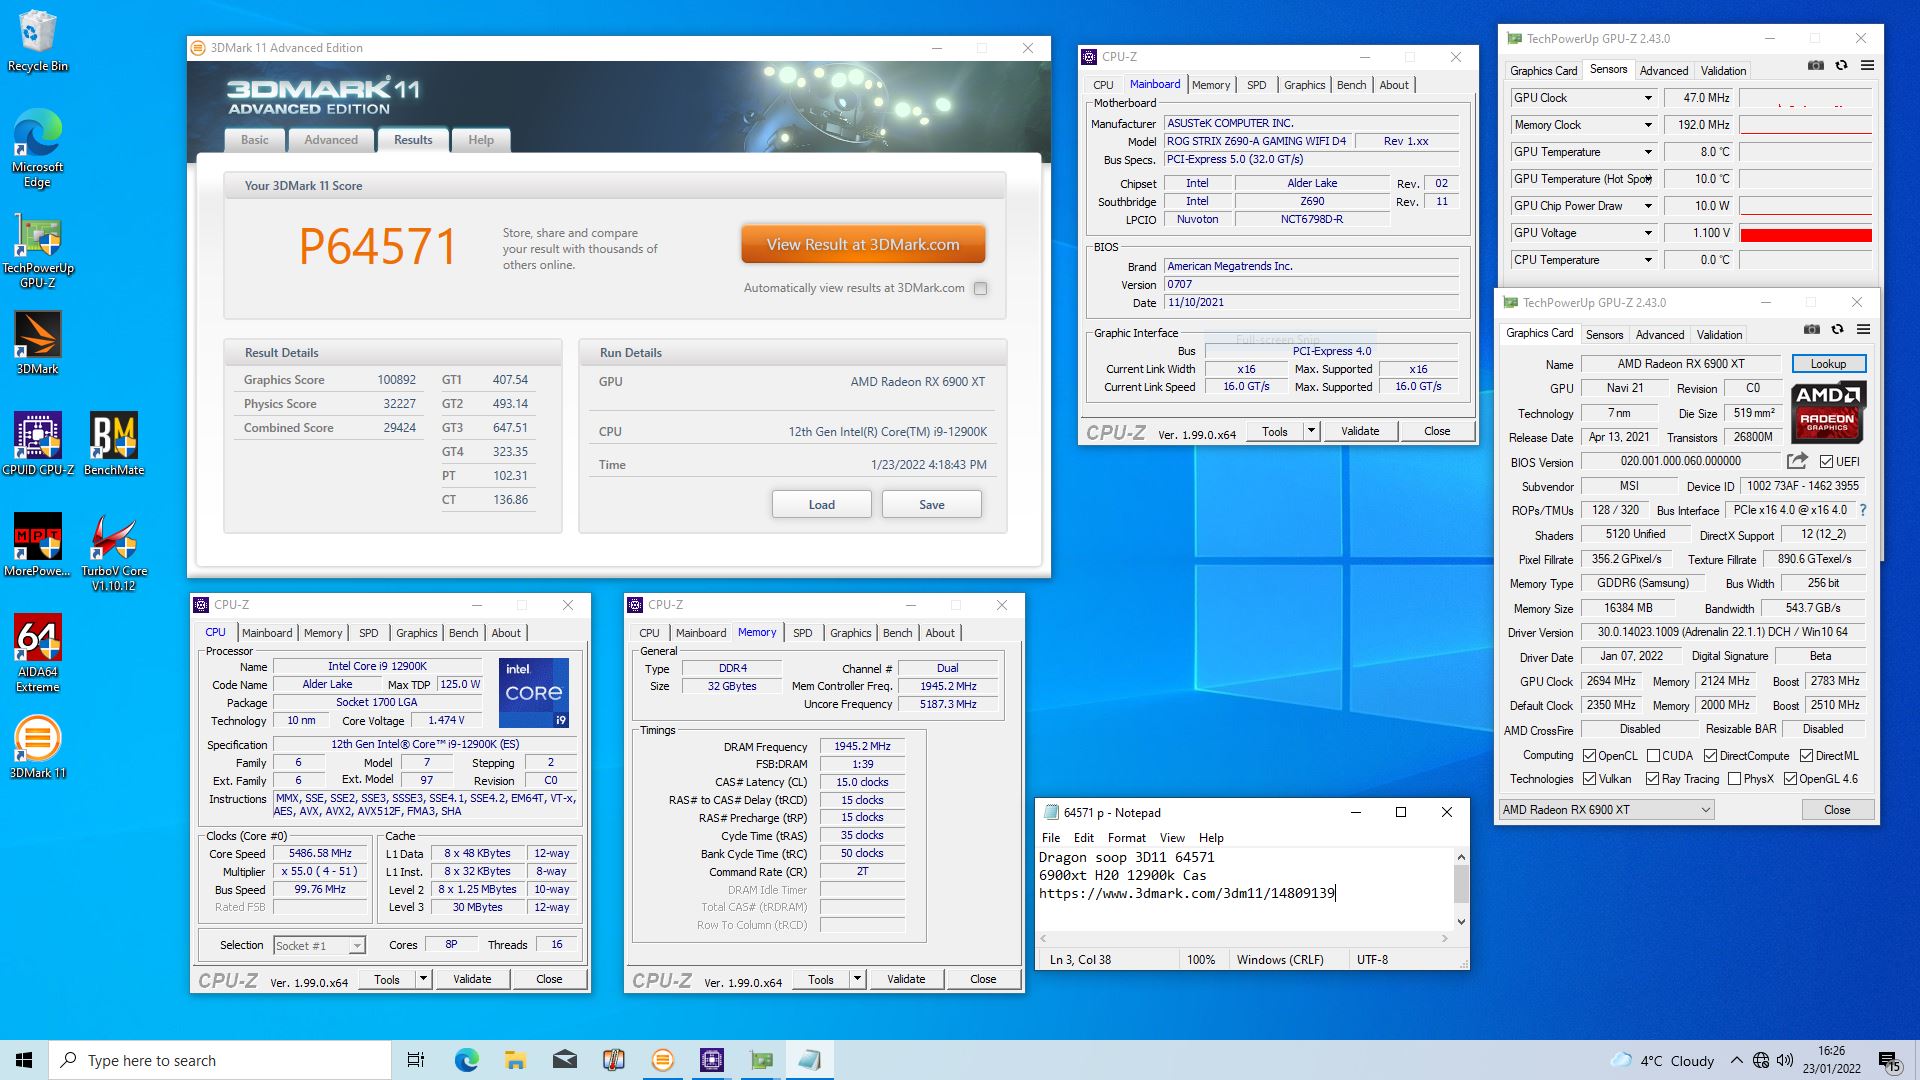Open Tools dropdown arrow in CPU-Z Mainboard window

[1311, 431]
